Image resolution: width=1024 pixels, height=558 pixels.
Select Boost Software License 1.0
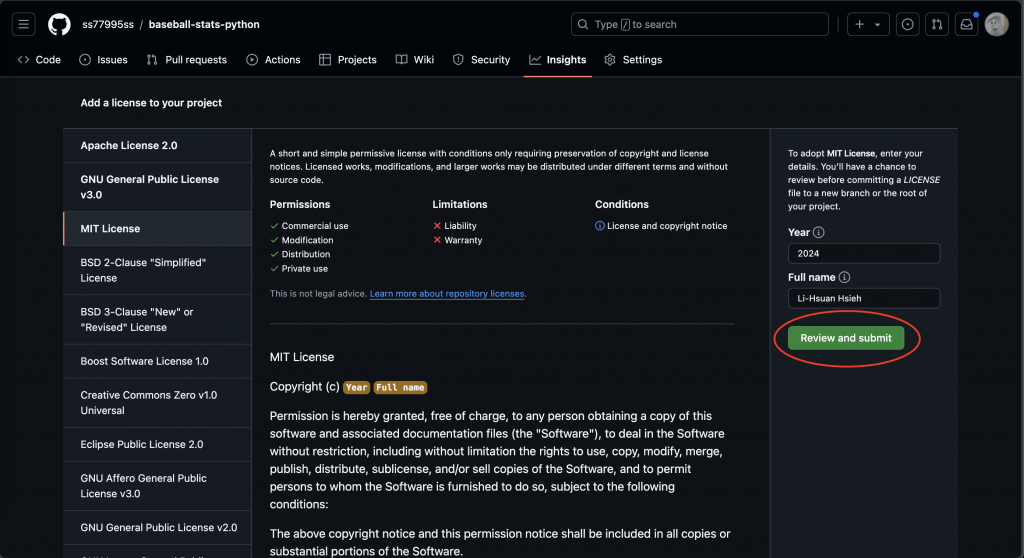pos(157,361)
